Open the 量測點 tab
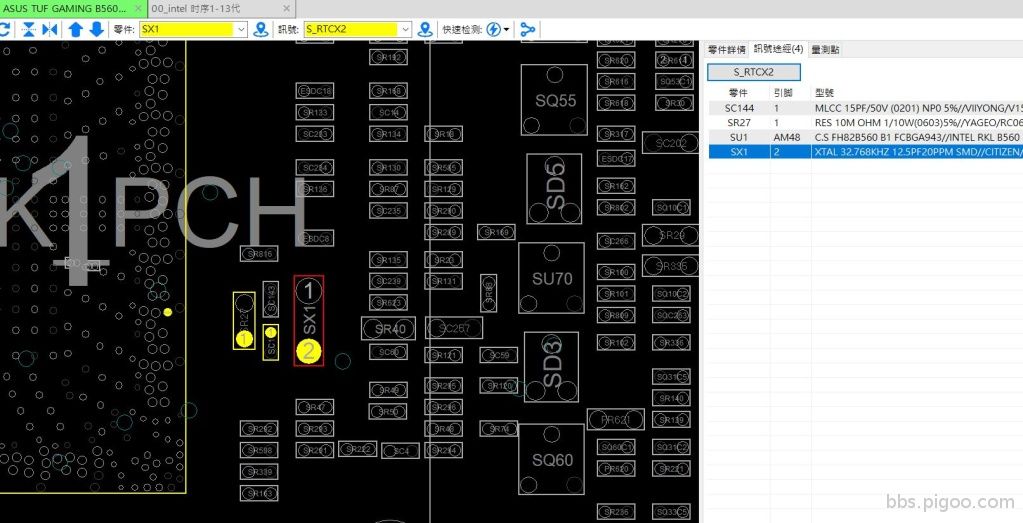Image resolution: width=1023 pixels, height=523 pixels. tap(825, 49)
